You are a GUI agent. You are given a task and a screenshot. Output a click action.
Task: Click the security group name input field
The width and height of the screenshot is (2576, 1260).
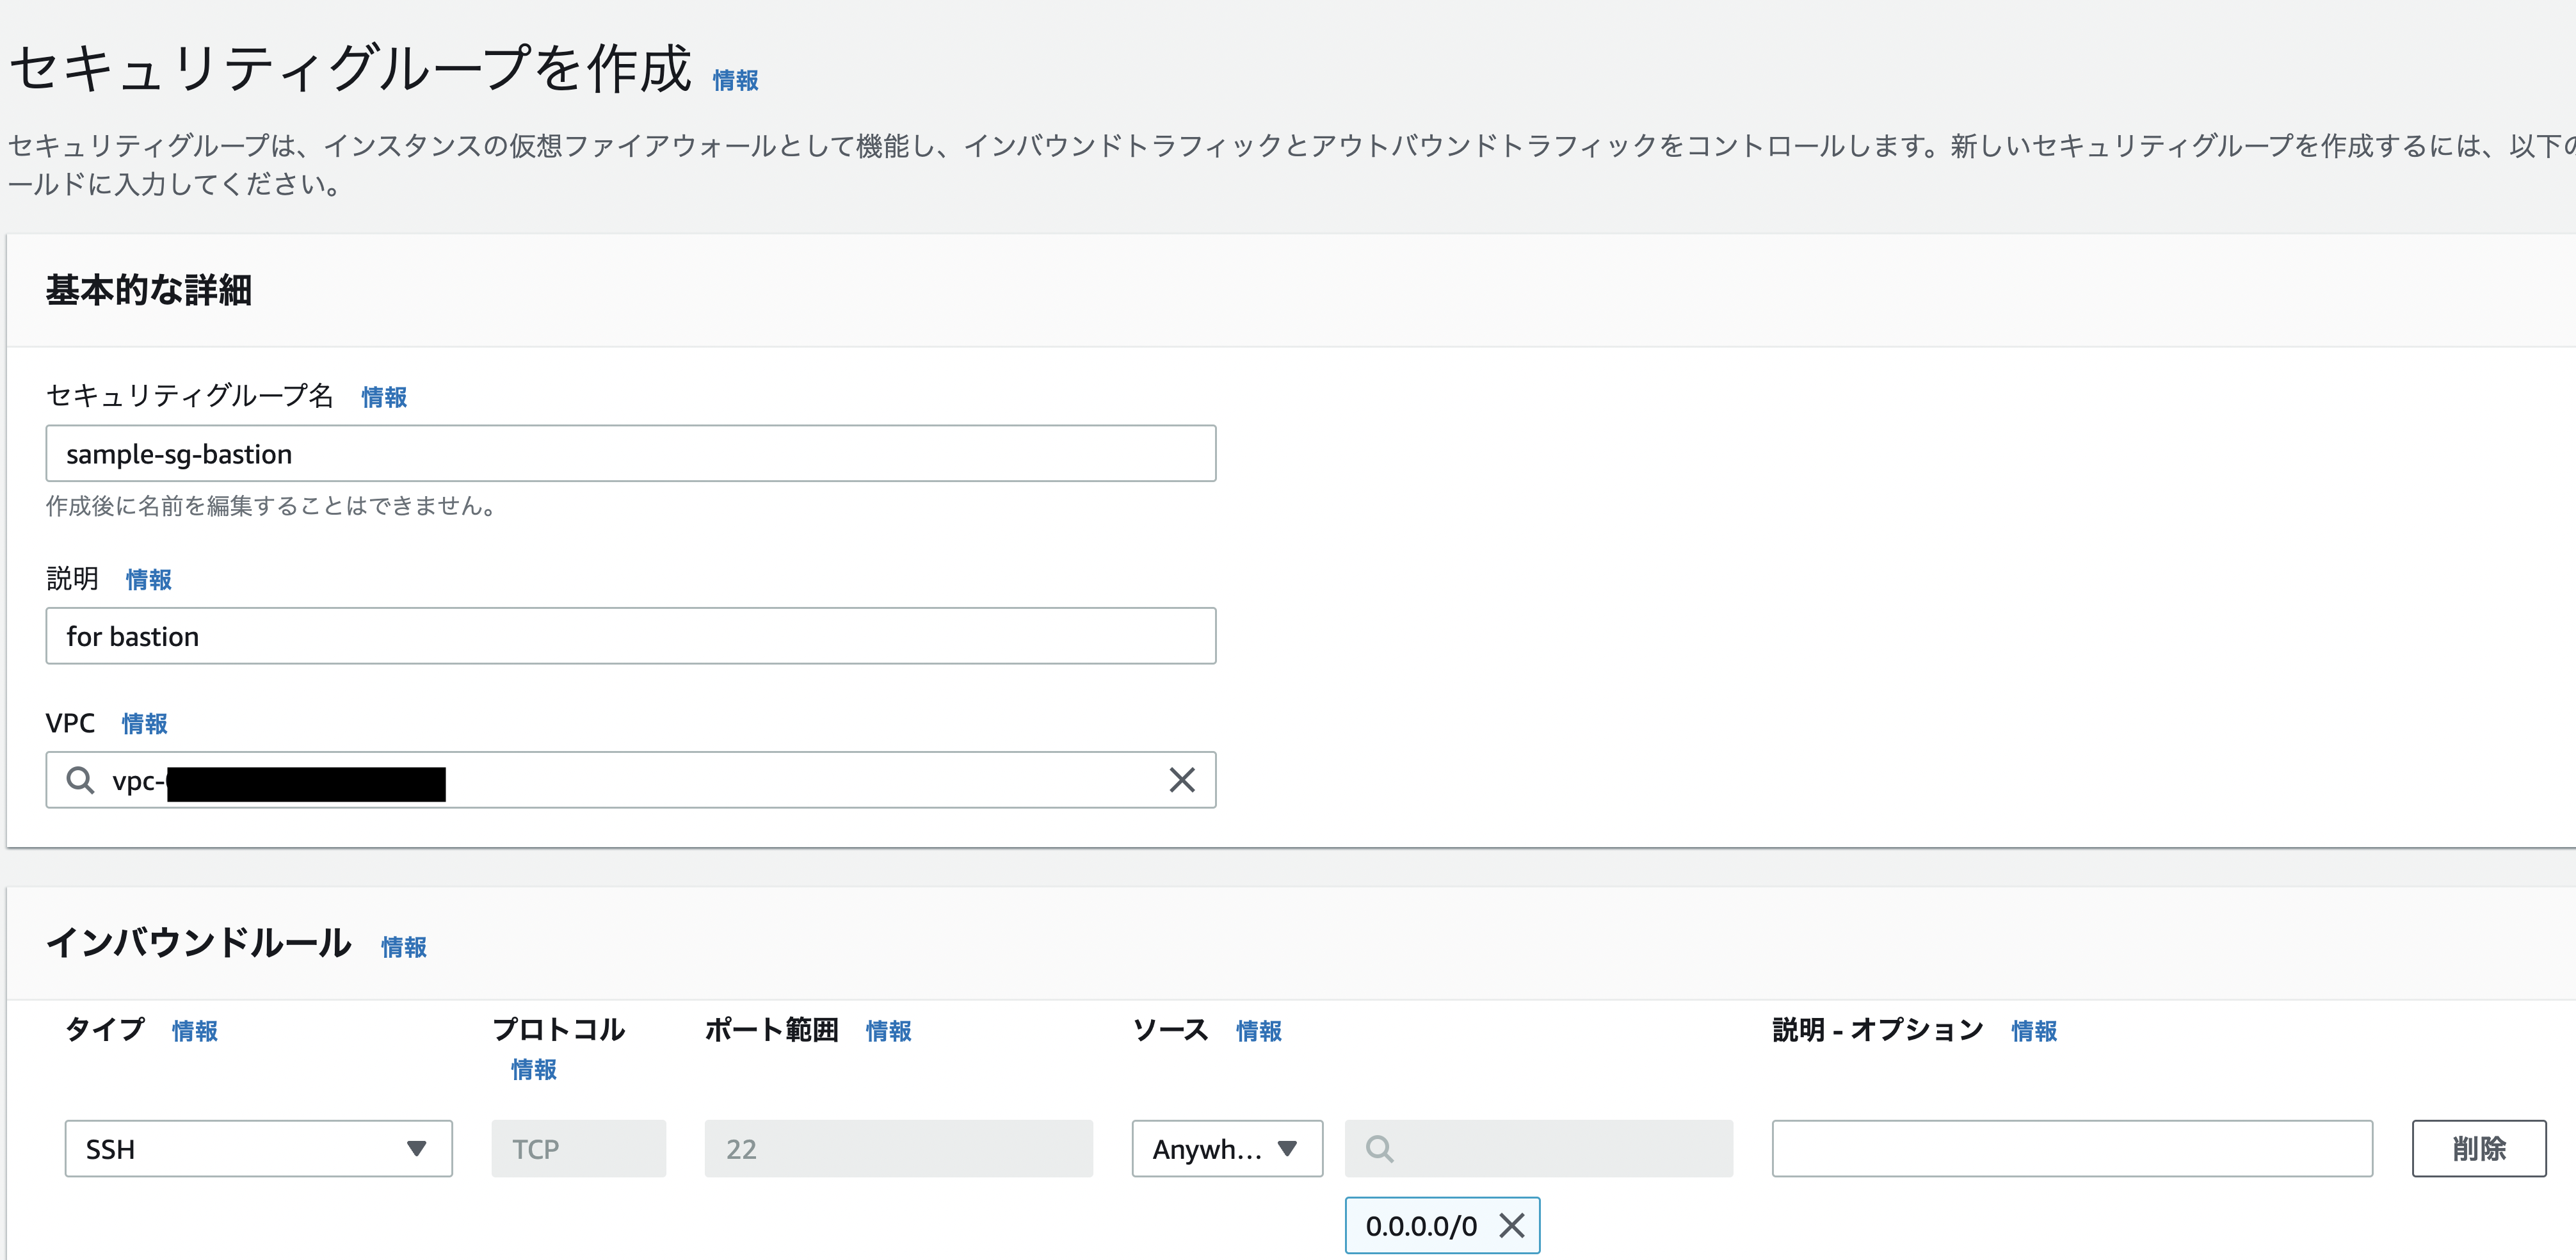[630, 454]
